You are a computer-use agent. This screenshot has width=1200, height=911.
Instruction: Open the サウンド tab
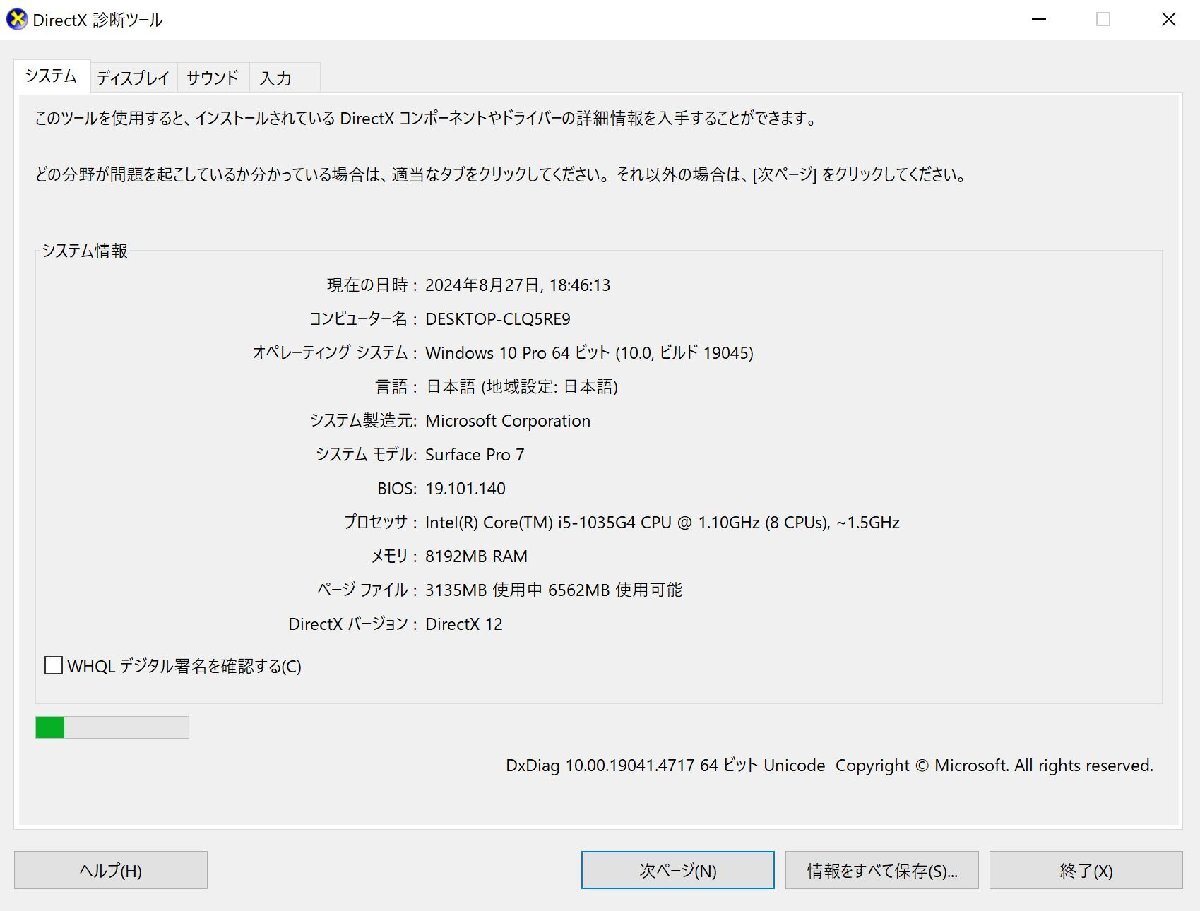[212, 77]
